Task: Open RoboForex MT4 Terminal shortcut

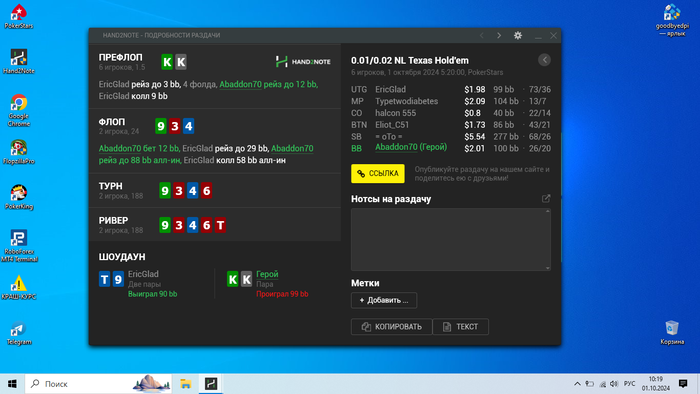Action: (19, 245)
